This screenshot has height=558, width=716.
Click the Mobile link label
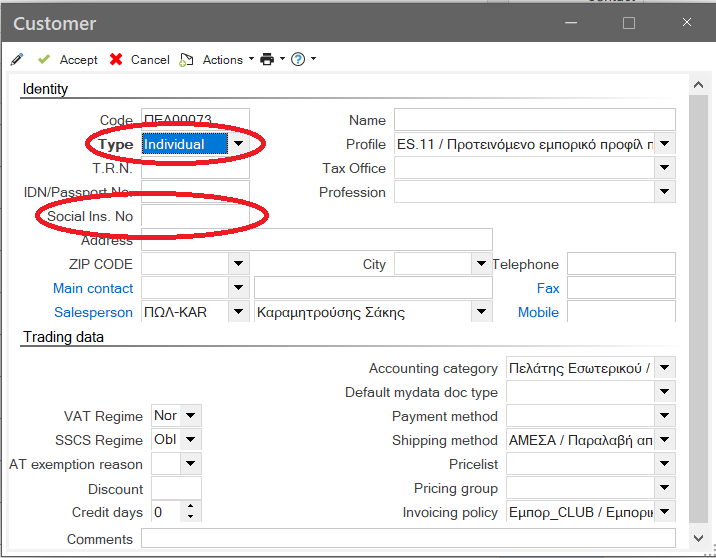coord(538,312)
